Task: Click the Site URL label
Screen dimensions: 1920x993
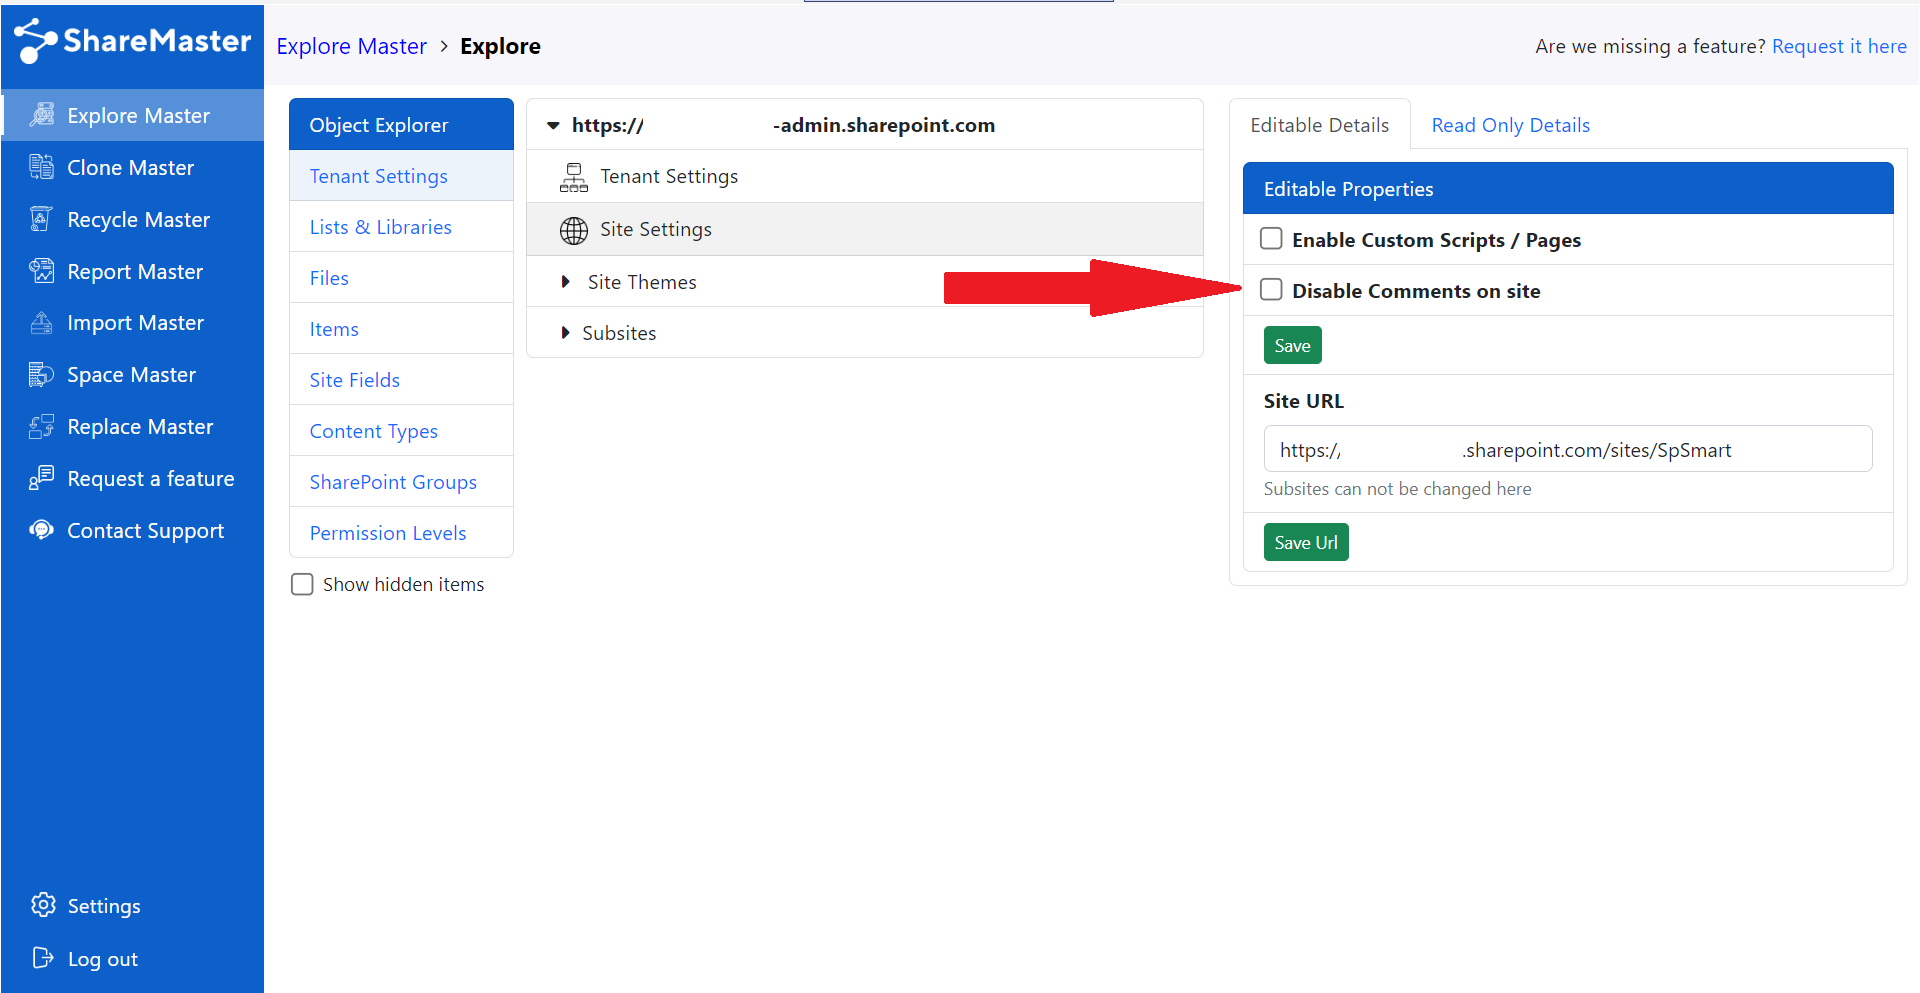Action: pos(1303,401)
